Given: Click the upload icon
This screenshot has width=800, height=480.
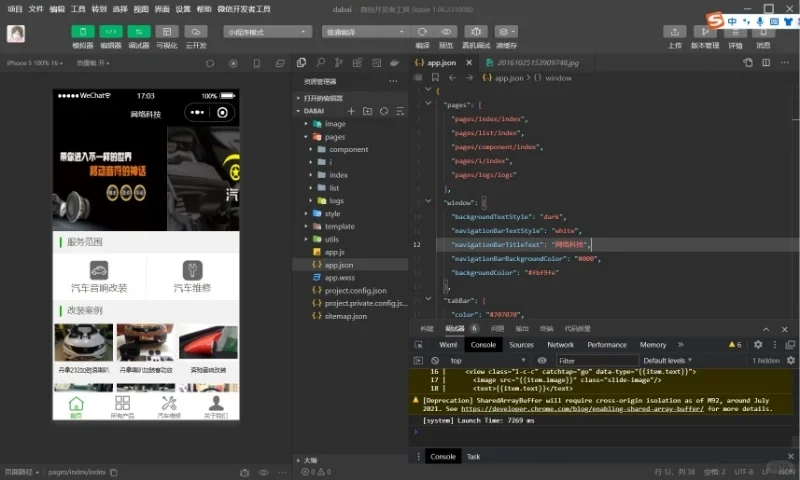Looking at the screenshot, I should coord(674,32).
